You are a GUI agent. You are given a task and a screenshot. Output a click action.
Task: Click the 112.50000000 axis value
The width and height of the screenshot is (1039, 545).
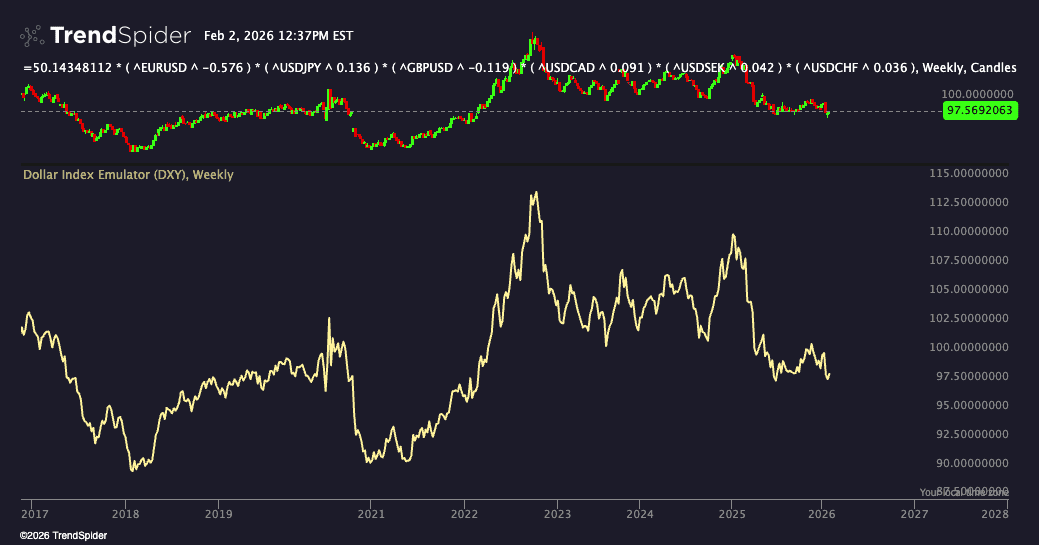coord(969,202)
